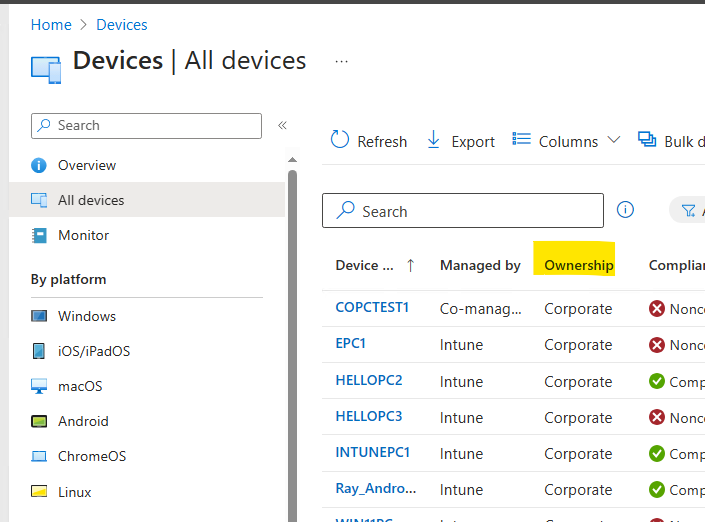Click the Bulk actions stacked windows icon
Screen dimensions: 705x522
[x=647, y=139]
